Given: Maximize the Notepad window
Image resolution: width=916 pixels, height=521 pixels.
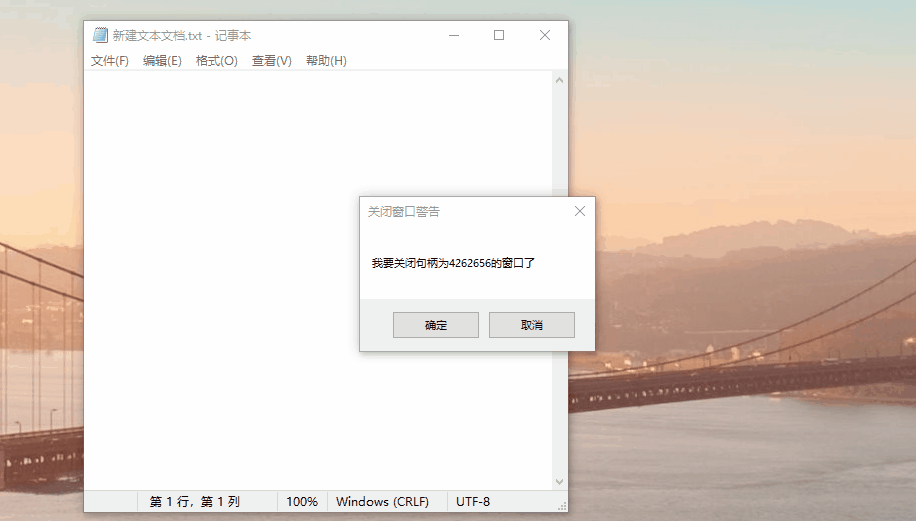Looking at the screenshot, I should tap(499, 35).
